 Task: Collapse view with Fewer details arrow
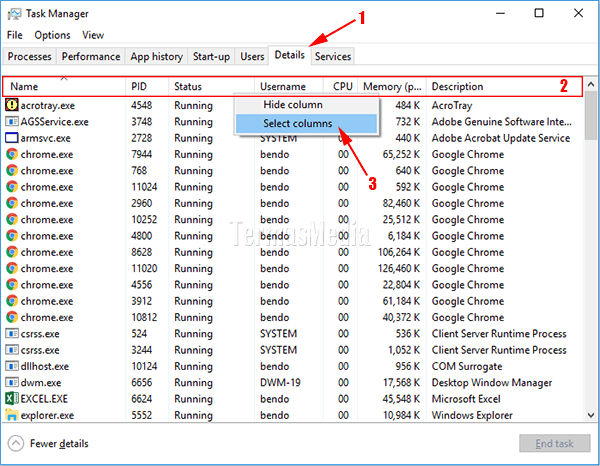pyautogui.click(x=16, y=443)
